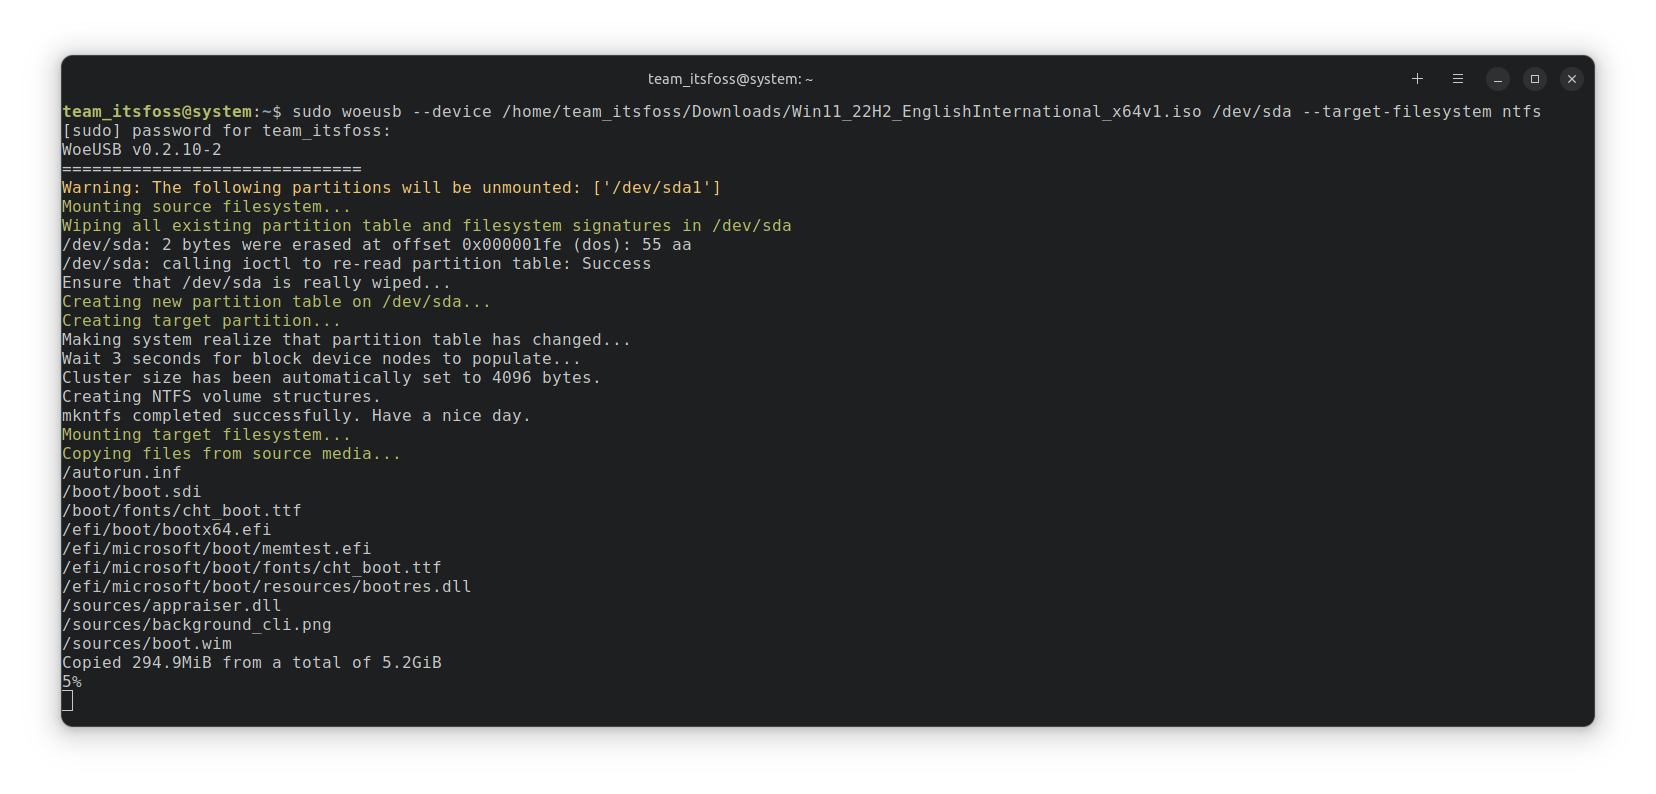This screenshot has height=794, width=1656.
Task: Click the minimize icon of the terminal window
Action: (1497, 78)
